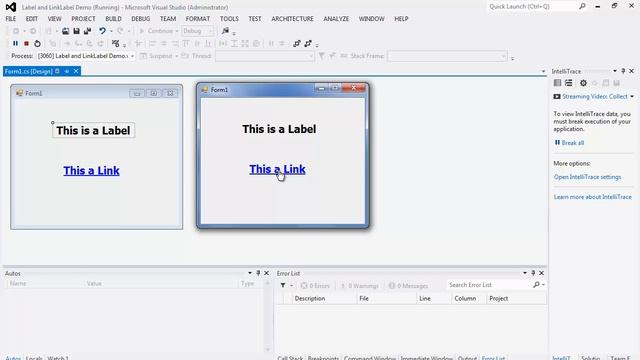This screenshot has height=360, width=640.
Task: Open the Debug configuration dropdown
Action: click(x=211, y=31)
